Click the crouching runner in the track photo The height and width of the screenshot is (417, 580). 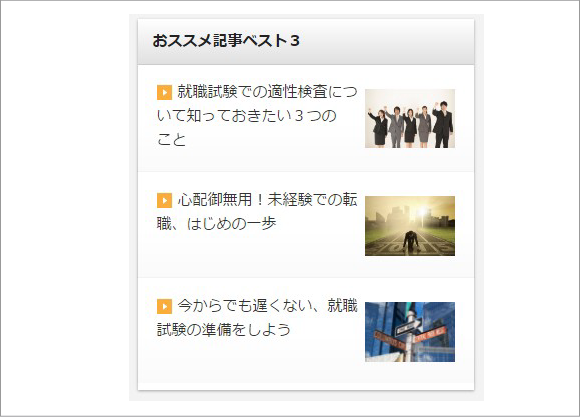[411, 241]
